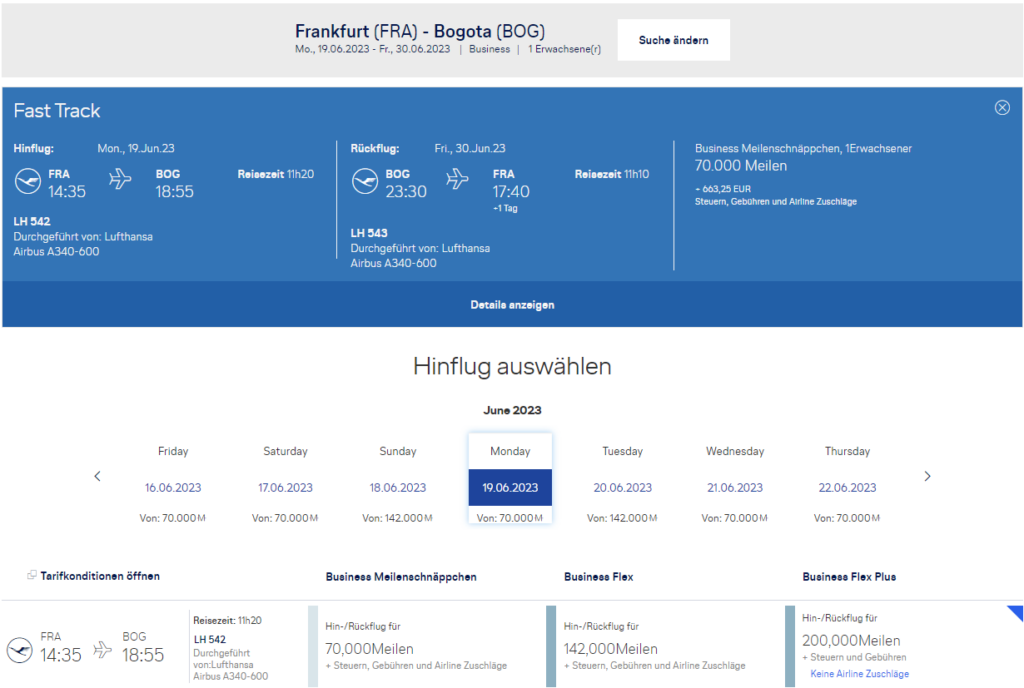Click Reisezeit 11h10 on return flight

(612, 174)
